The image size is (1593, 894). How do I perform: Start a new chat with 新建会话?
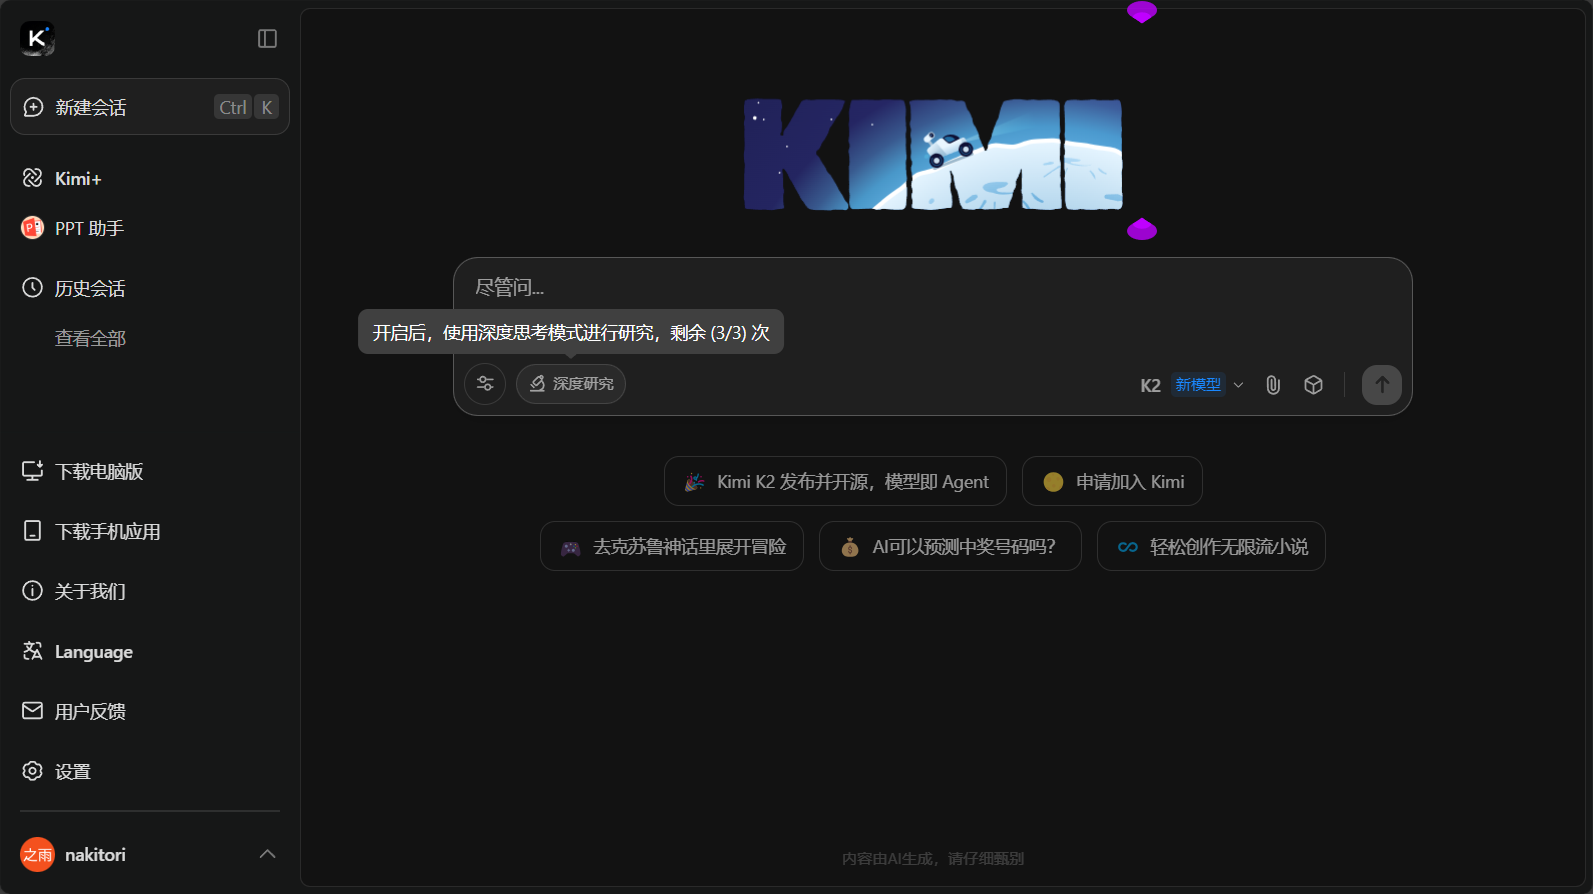point(150,107)
